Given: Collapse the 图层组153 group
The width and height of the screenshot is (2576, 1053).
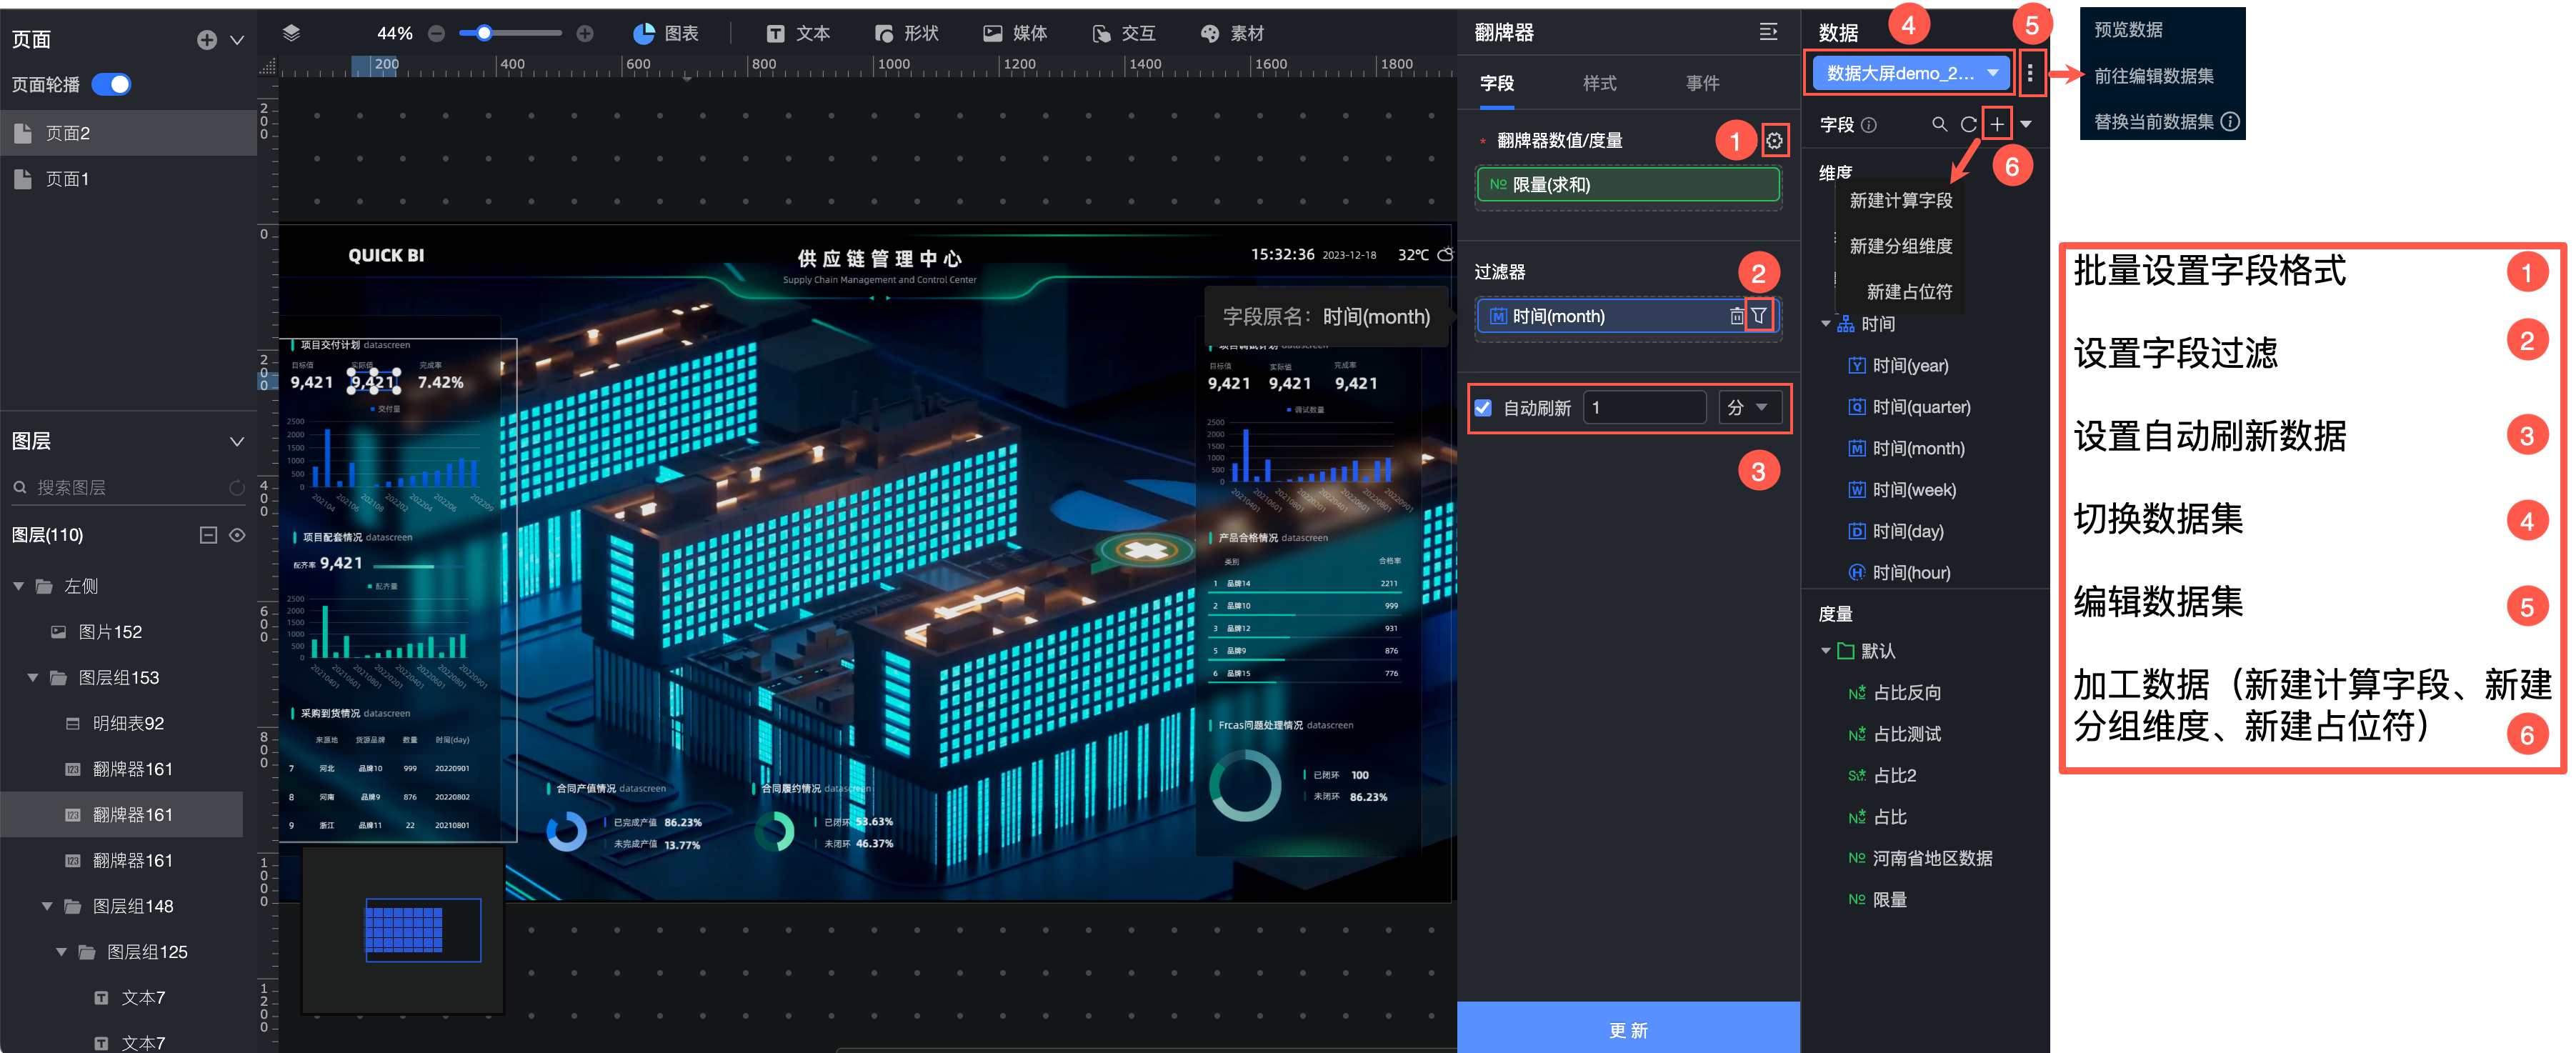Looking at the screenshot, I should (x=33, y=678).
